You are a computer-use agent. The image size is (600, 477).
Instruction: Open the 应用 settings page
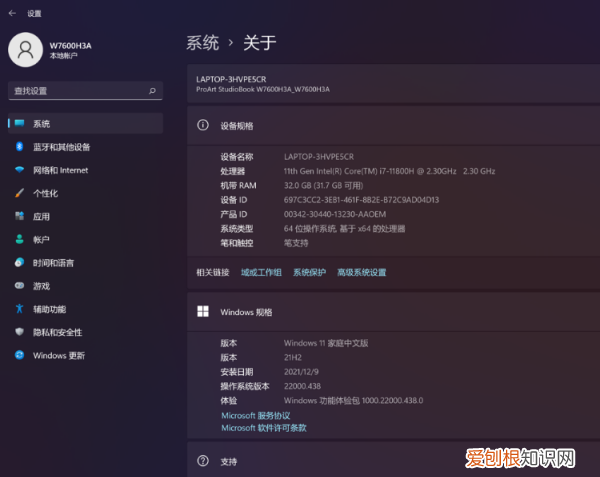85,217
